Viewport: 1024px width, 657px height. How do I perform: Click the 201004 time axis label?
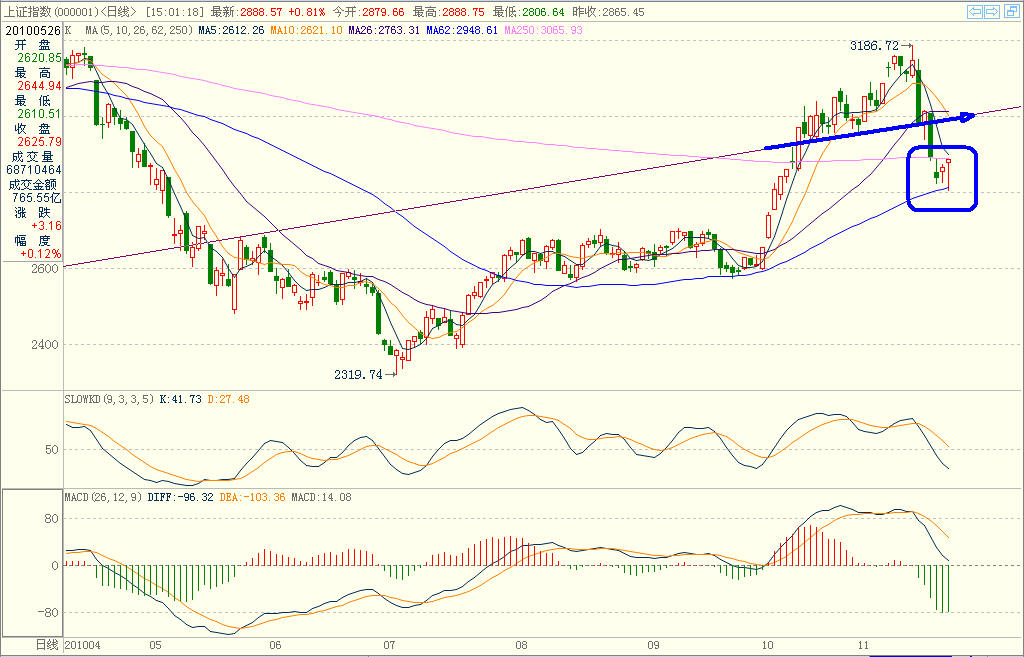pos(83,646)
